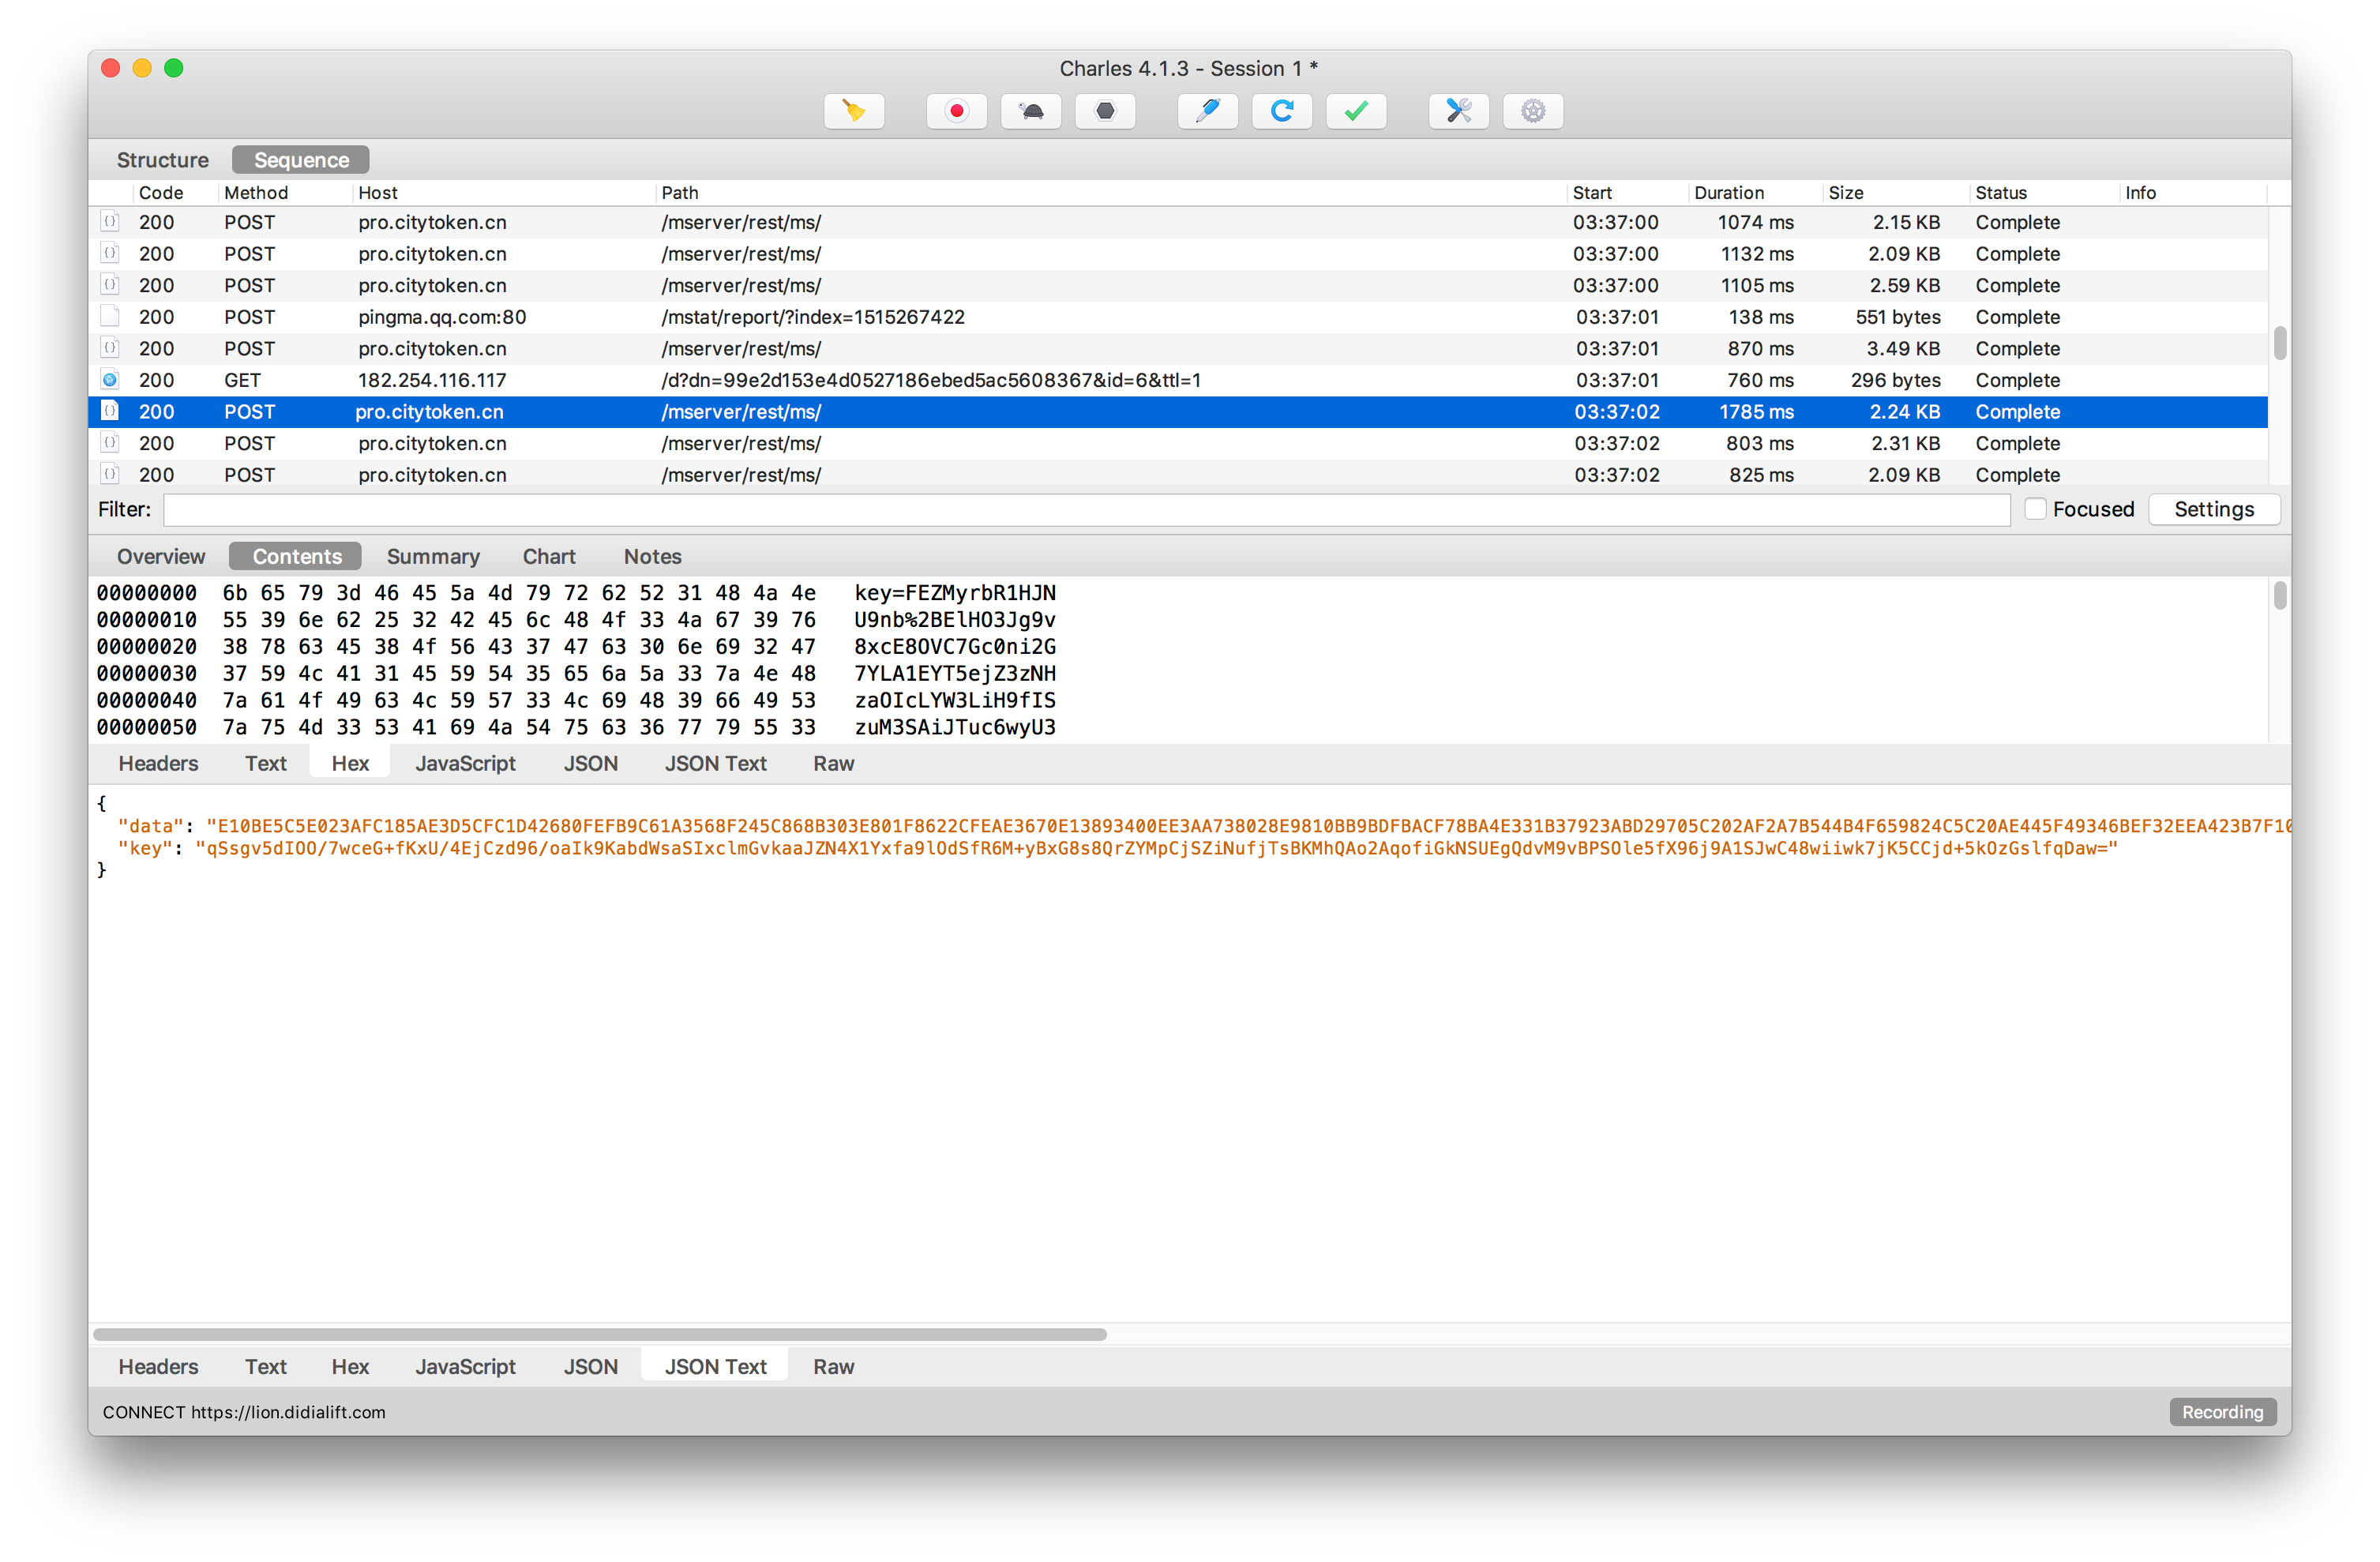
Task: Toggle the hexagon Breakpoints icon
Action: pyautogui.click(x=1104, y=111)
